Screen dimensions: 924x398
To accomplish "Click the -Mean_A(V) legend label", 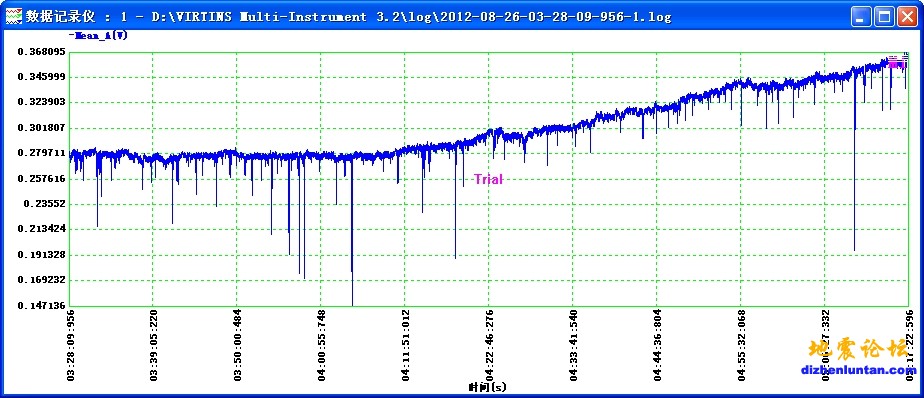I will pyautogui.click(x=98, y=35).
